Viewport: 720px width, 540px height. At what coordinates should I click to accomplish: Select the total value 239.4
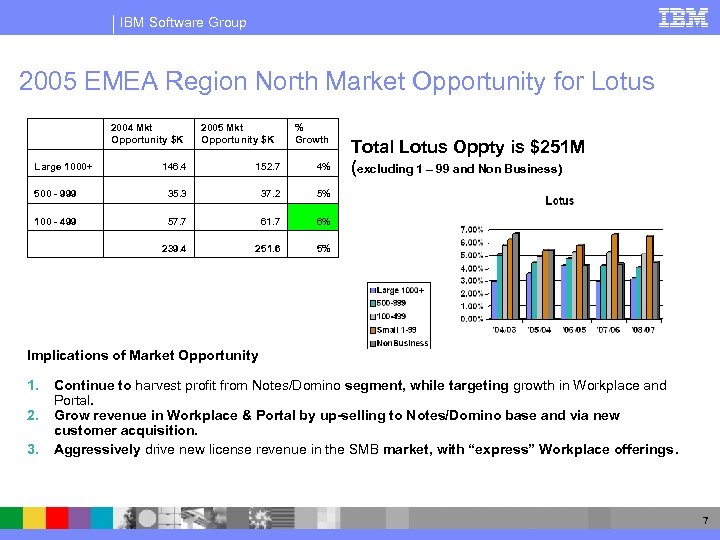[174, 248]
